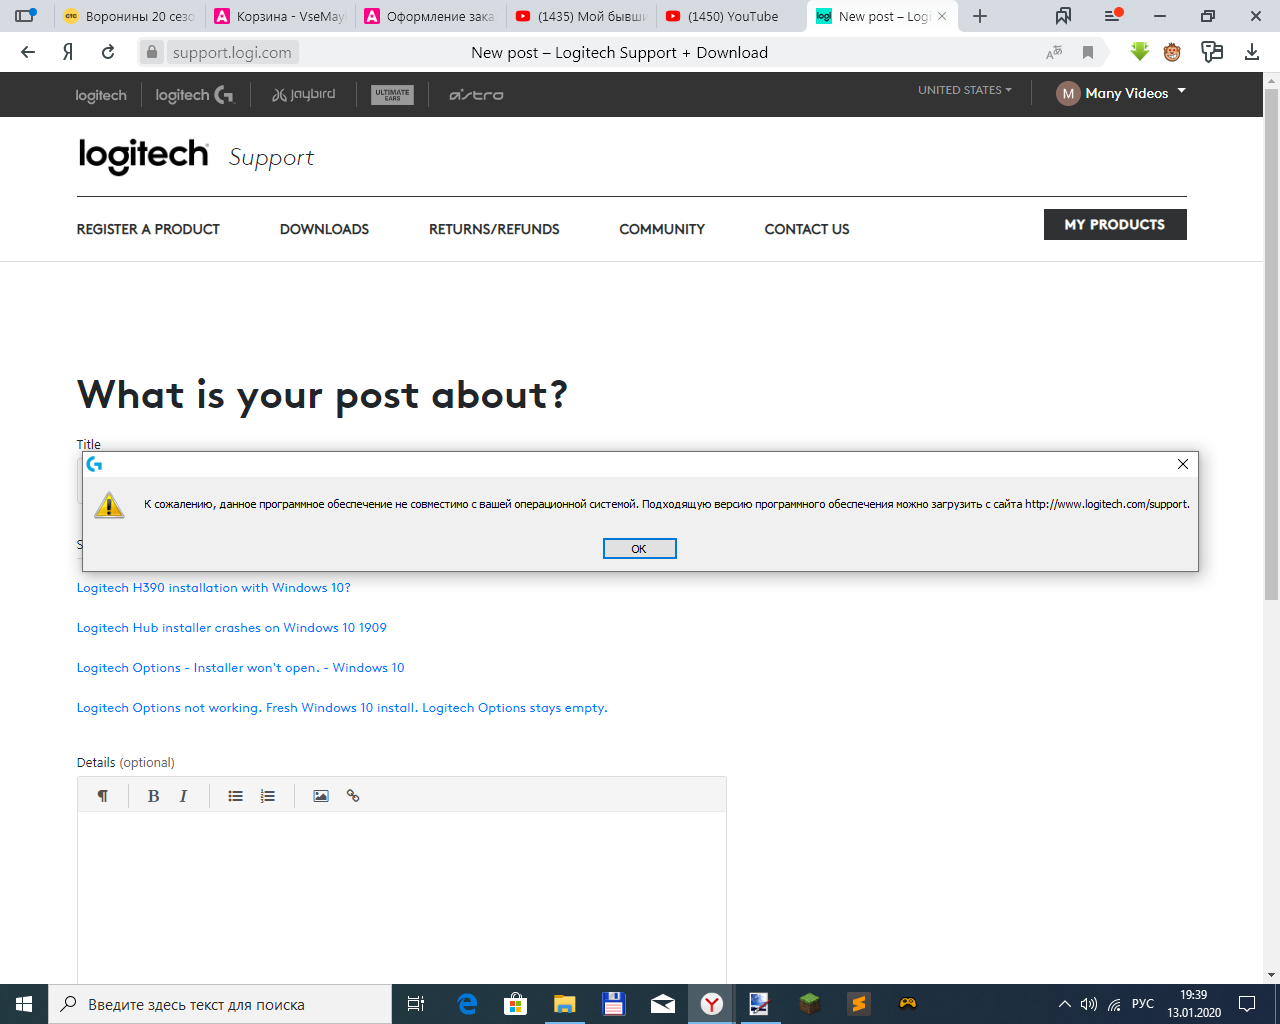Open COMMUNITY page

tap(662, 229)
